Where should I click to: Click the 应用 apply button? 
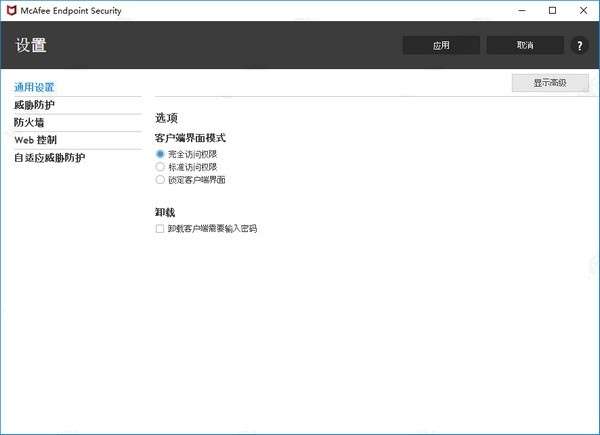(441, 46)
